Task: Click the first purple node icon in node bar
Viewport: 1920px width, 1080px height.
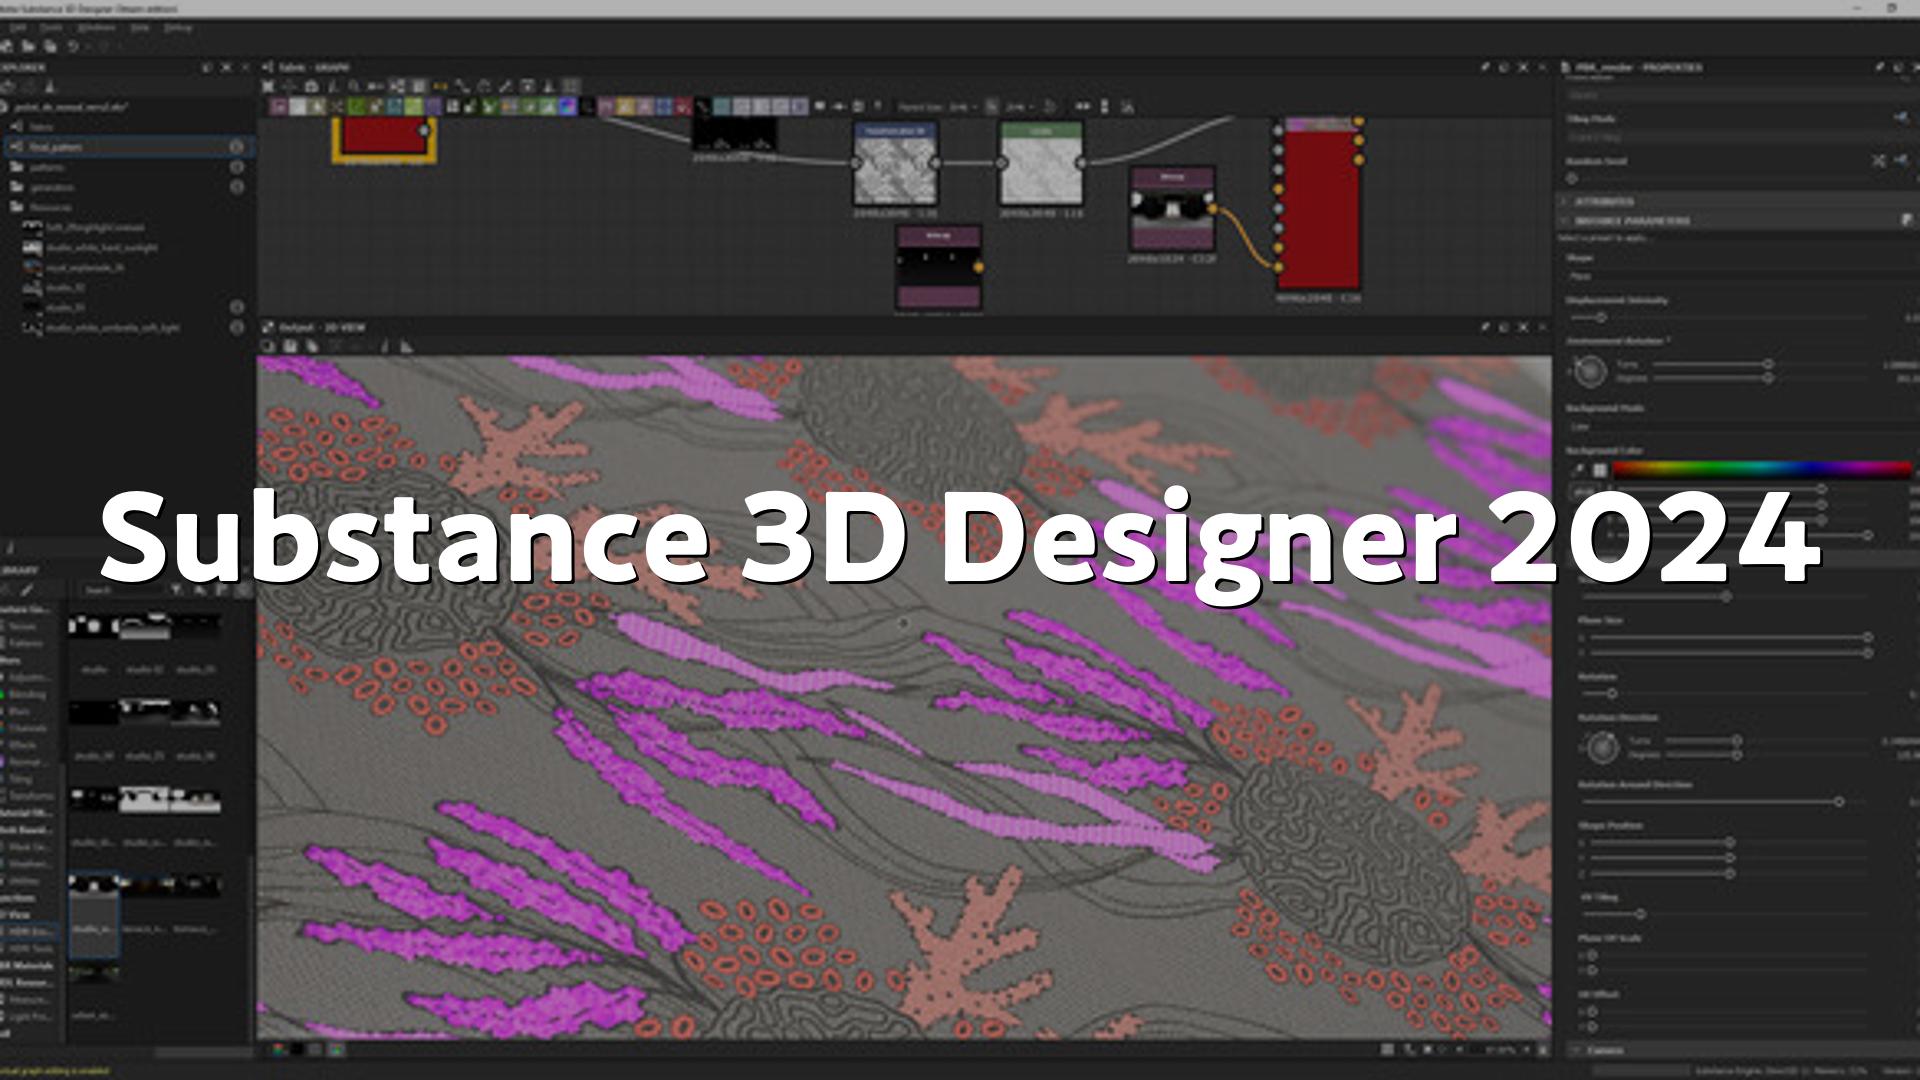Action: [279, 106]
